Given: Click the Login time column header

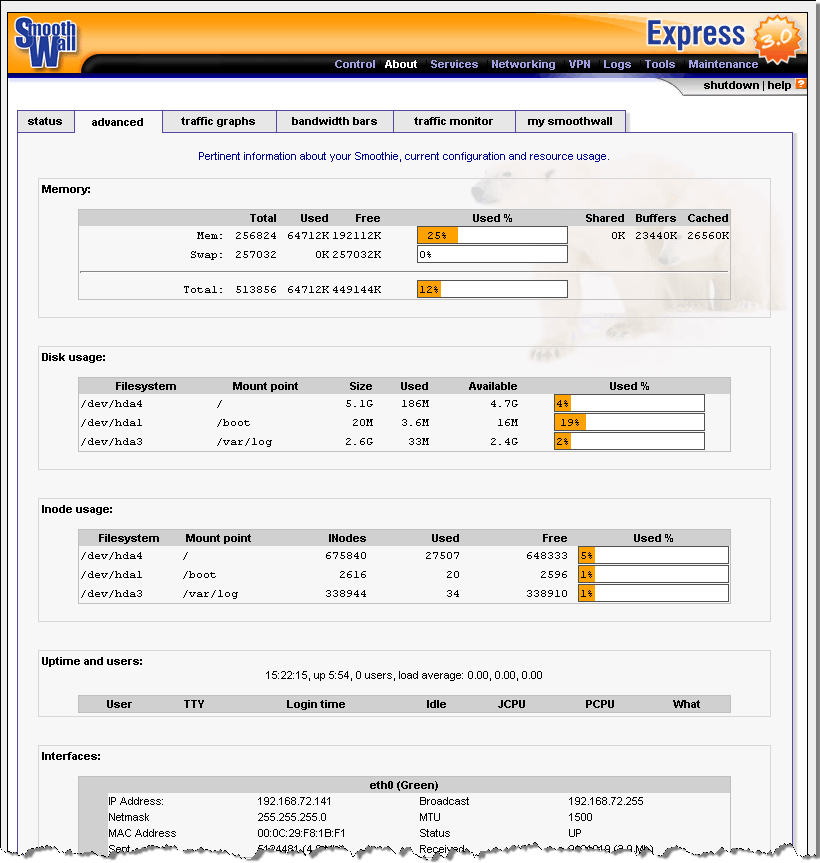Looking at the screenshot, I should coord(315,704).
